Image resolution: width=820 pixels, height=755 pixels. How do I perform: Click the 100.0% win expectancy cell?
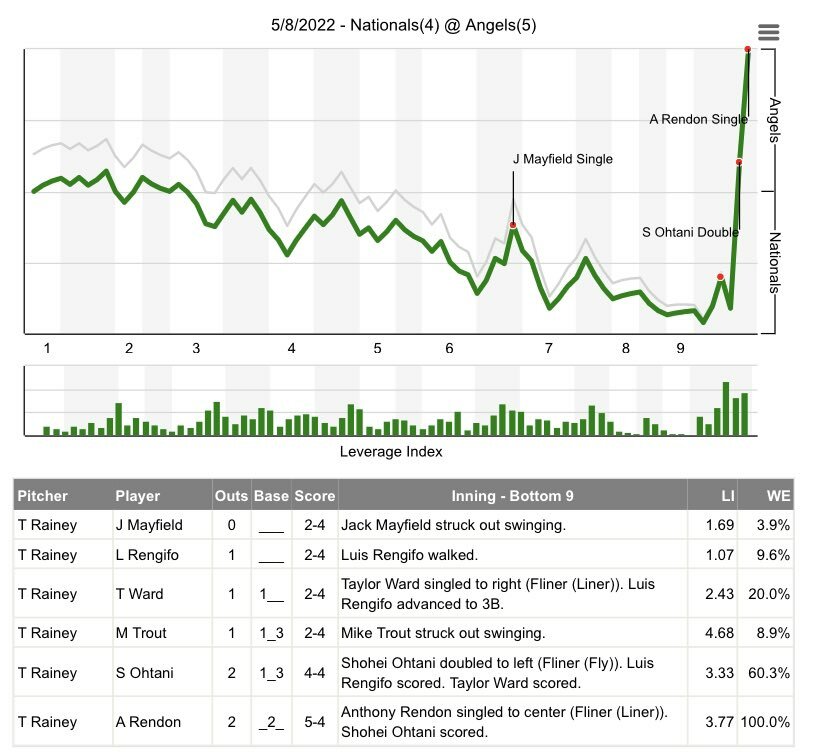click(x=766, y=722)
